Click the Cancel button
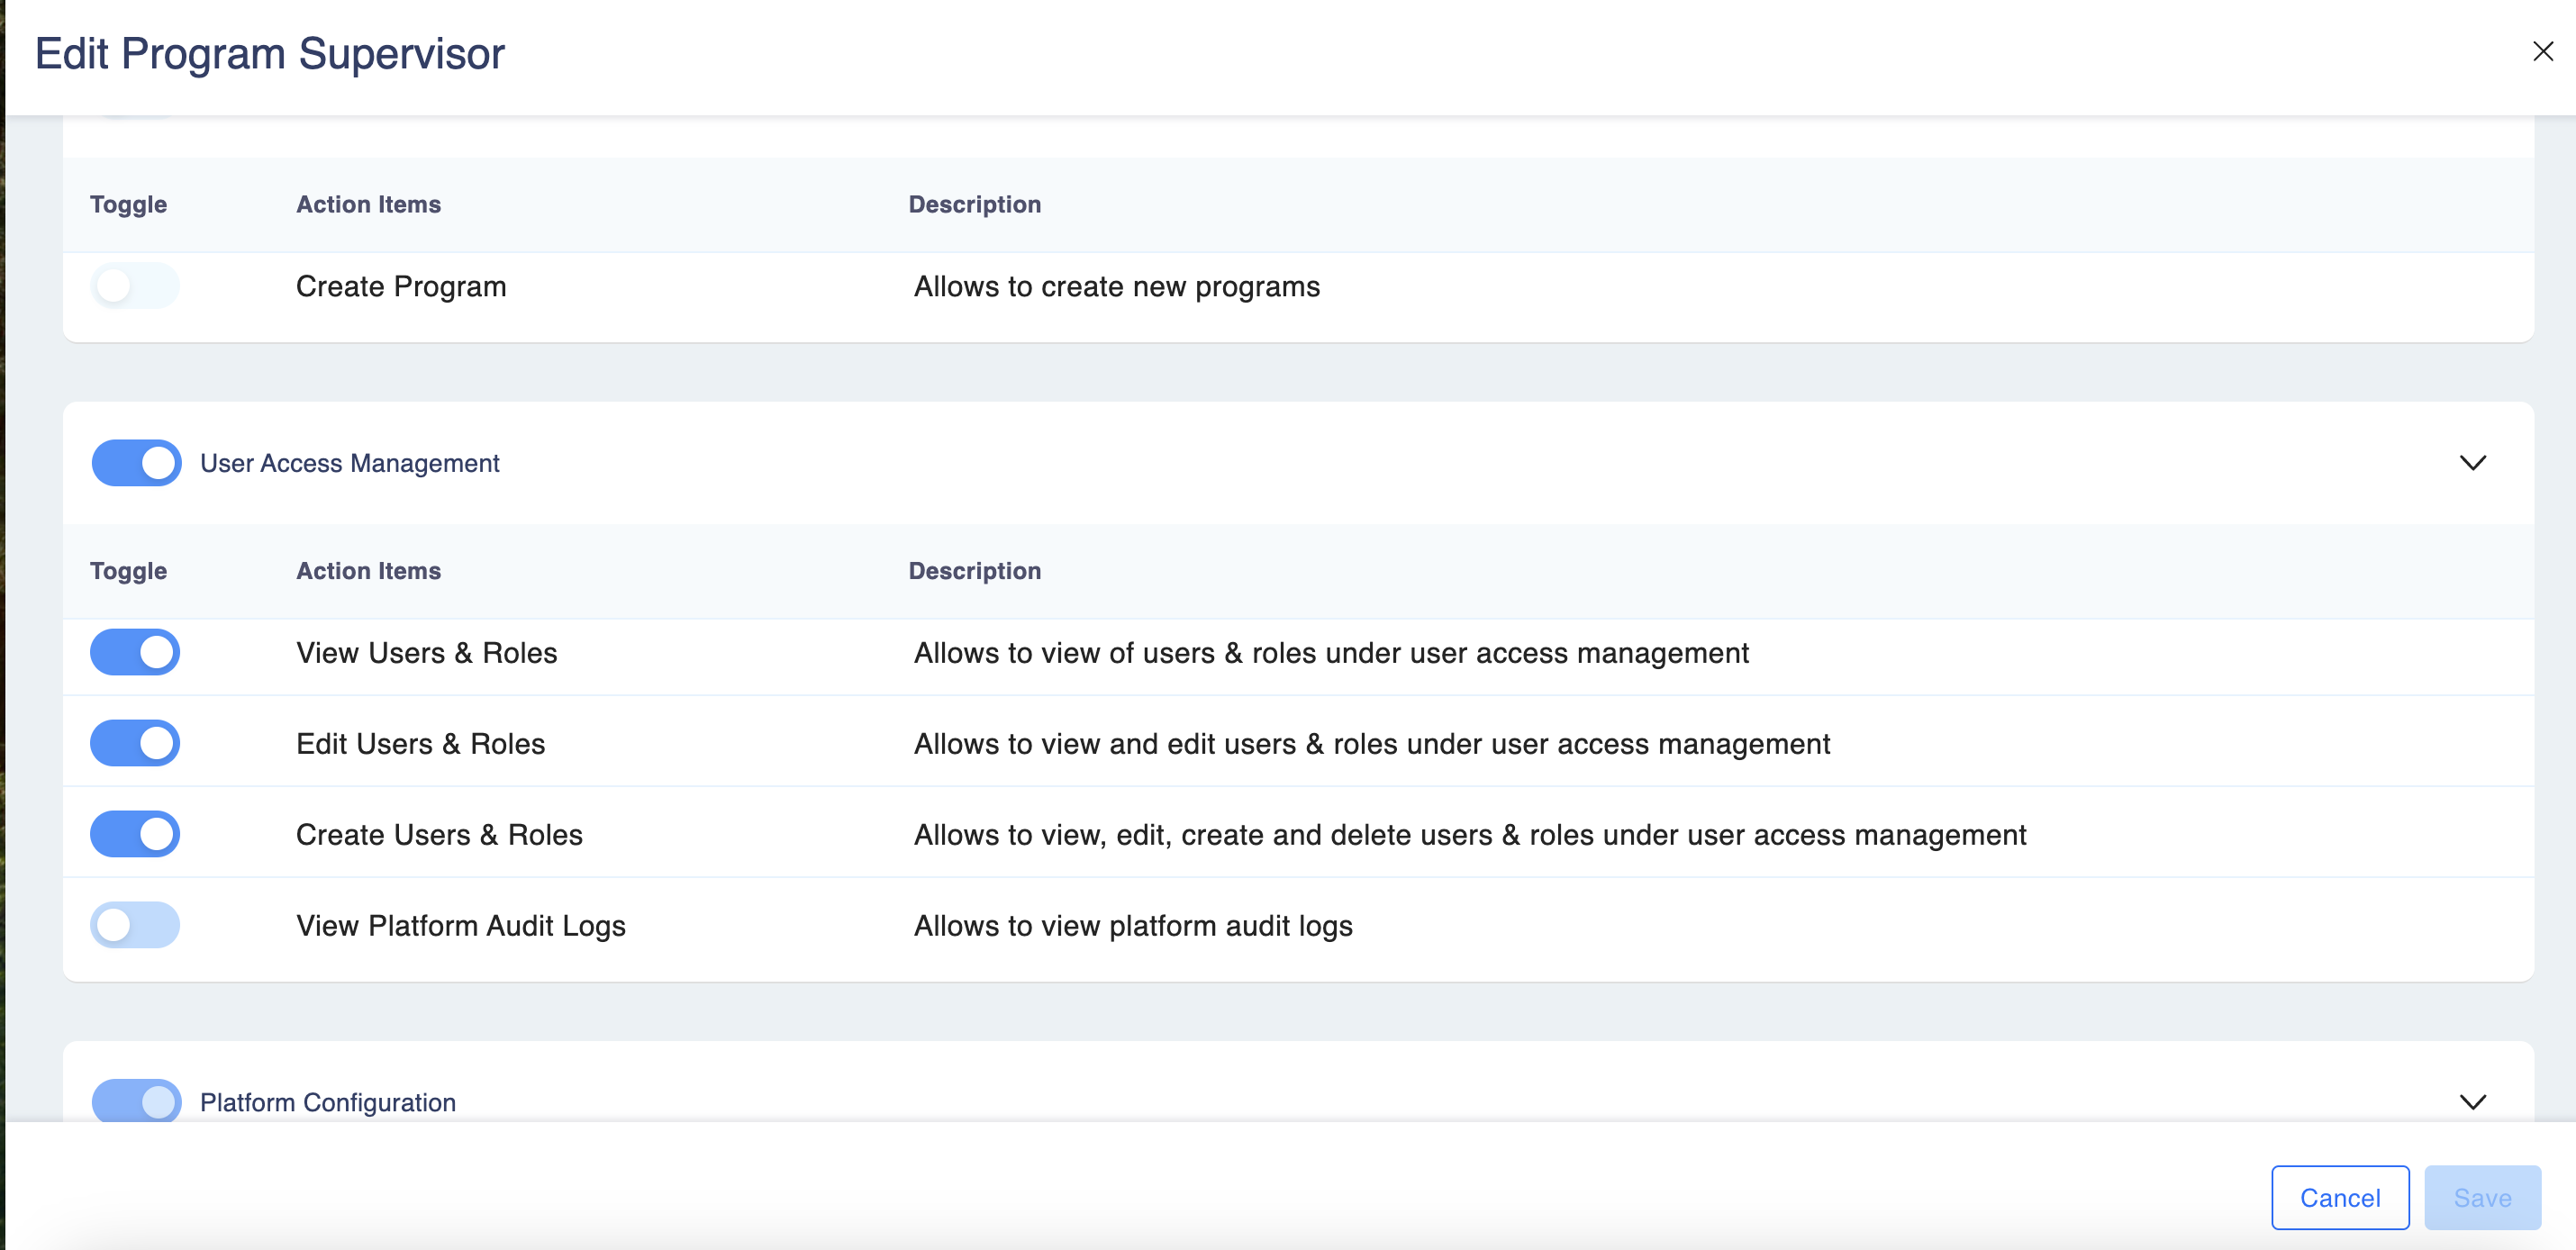Viewport: 2576px width, 1250px height. (2339, 1197)
